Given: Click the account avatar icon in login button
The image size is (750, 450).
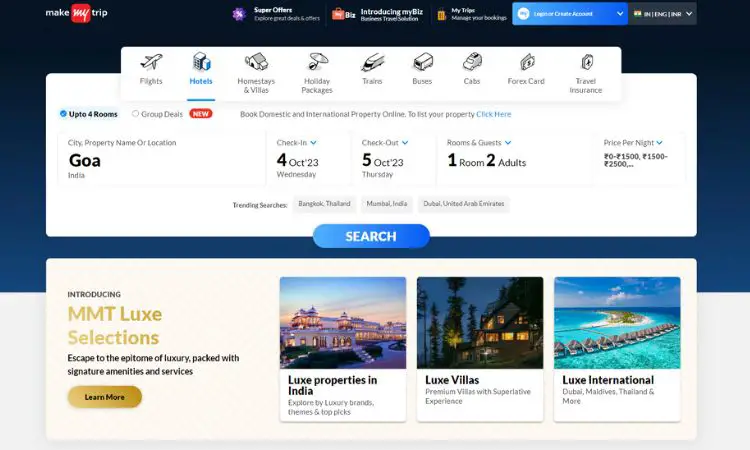Looking at the screenshot, I should [x=523, y=14].
